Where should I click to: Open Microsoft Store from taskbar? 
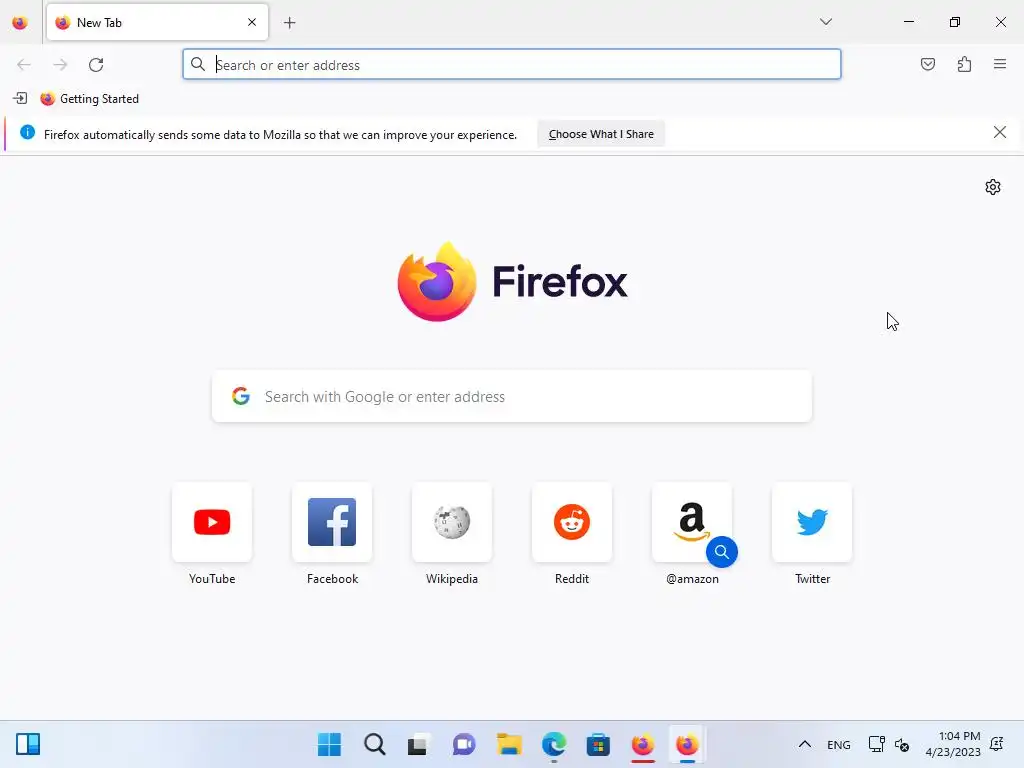click(598, 744)
